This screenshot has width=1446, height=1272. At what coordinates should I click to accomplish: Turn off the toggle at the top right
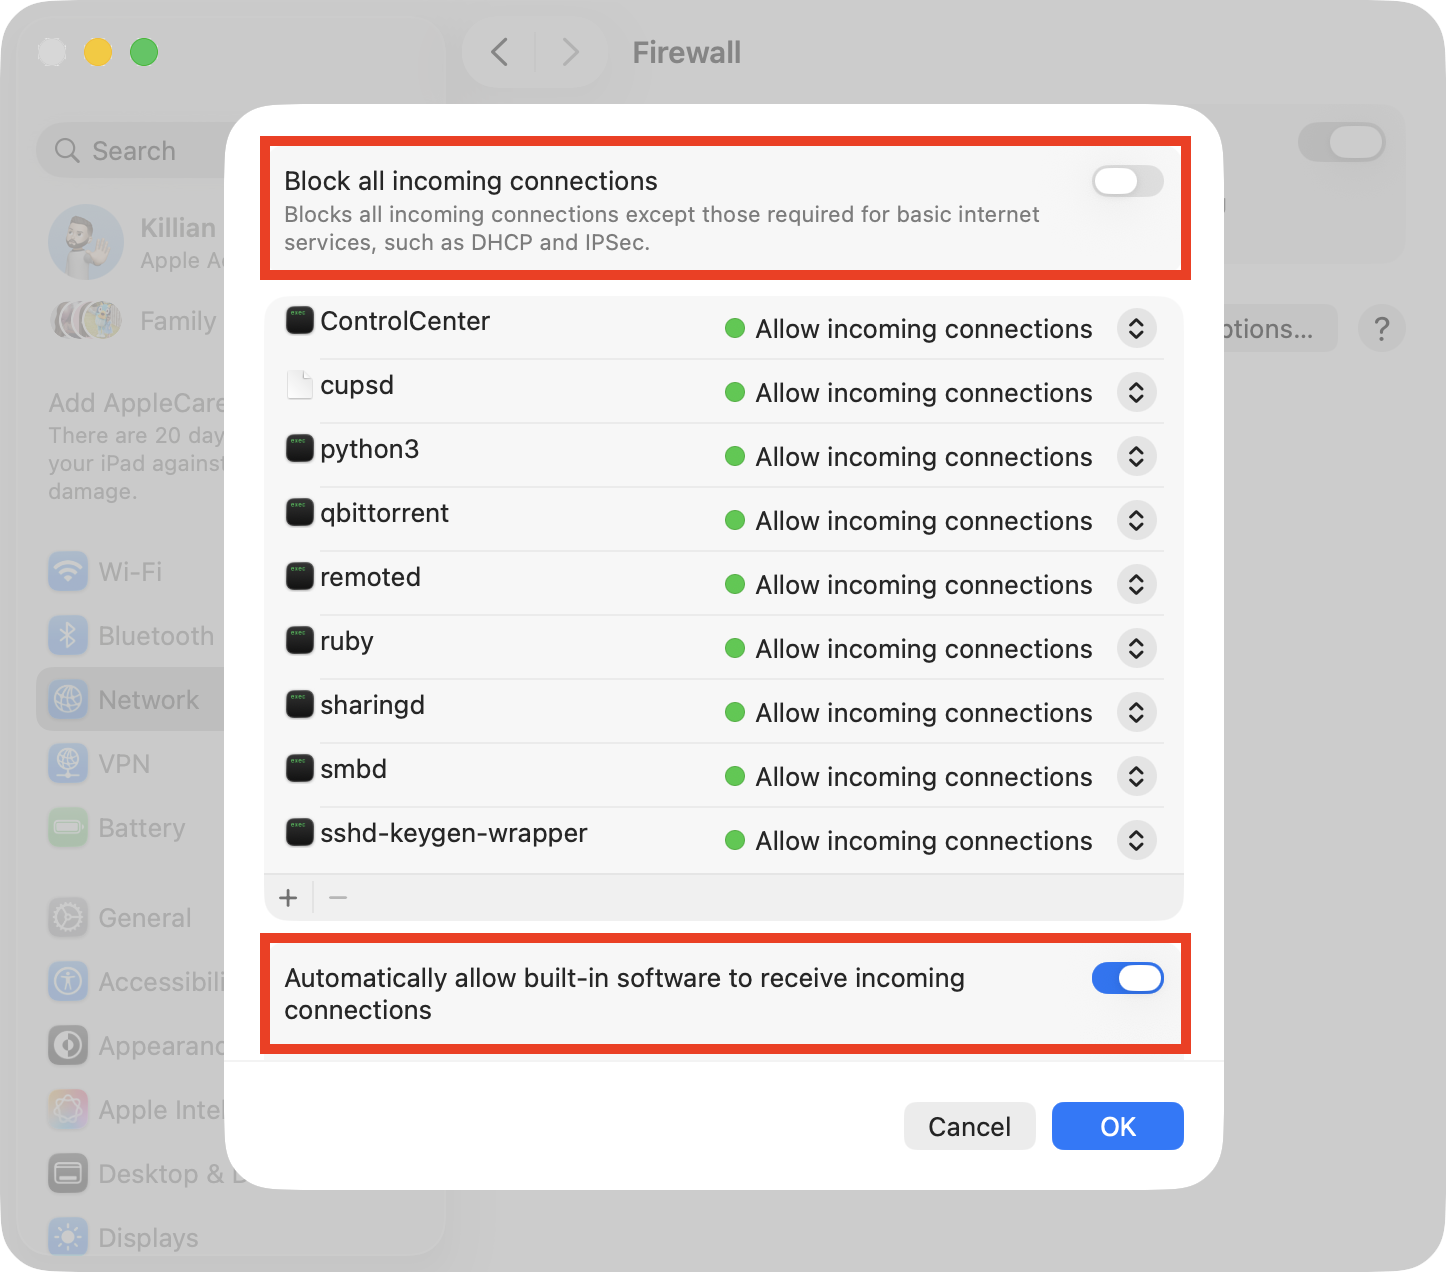click(x=1341, y=143)
